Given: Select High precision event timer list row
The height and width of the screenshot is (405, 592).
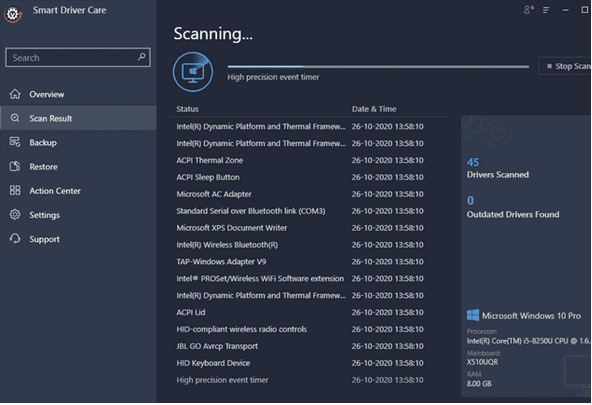Looking at the screenshot, I should point(310,380).
